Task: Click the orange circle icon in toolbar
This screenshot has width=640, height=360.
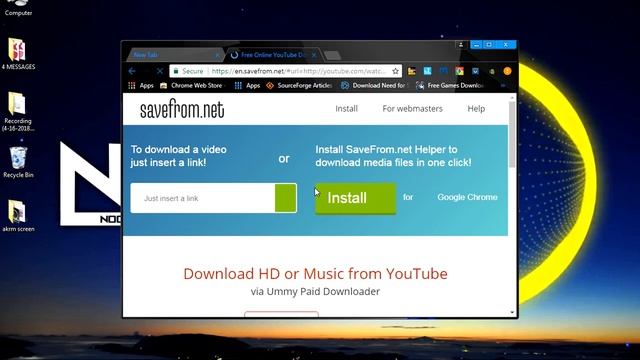Action: (x=507, y=71)
